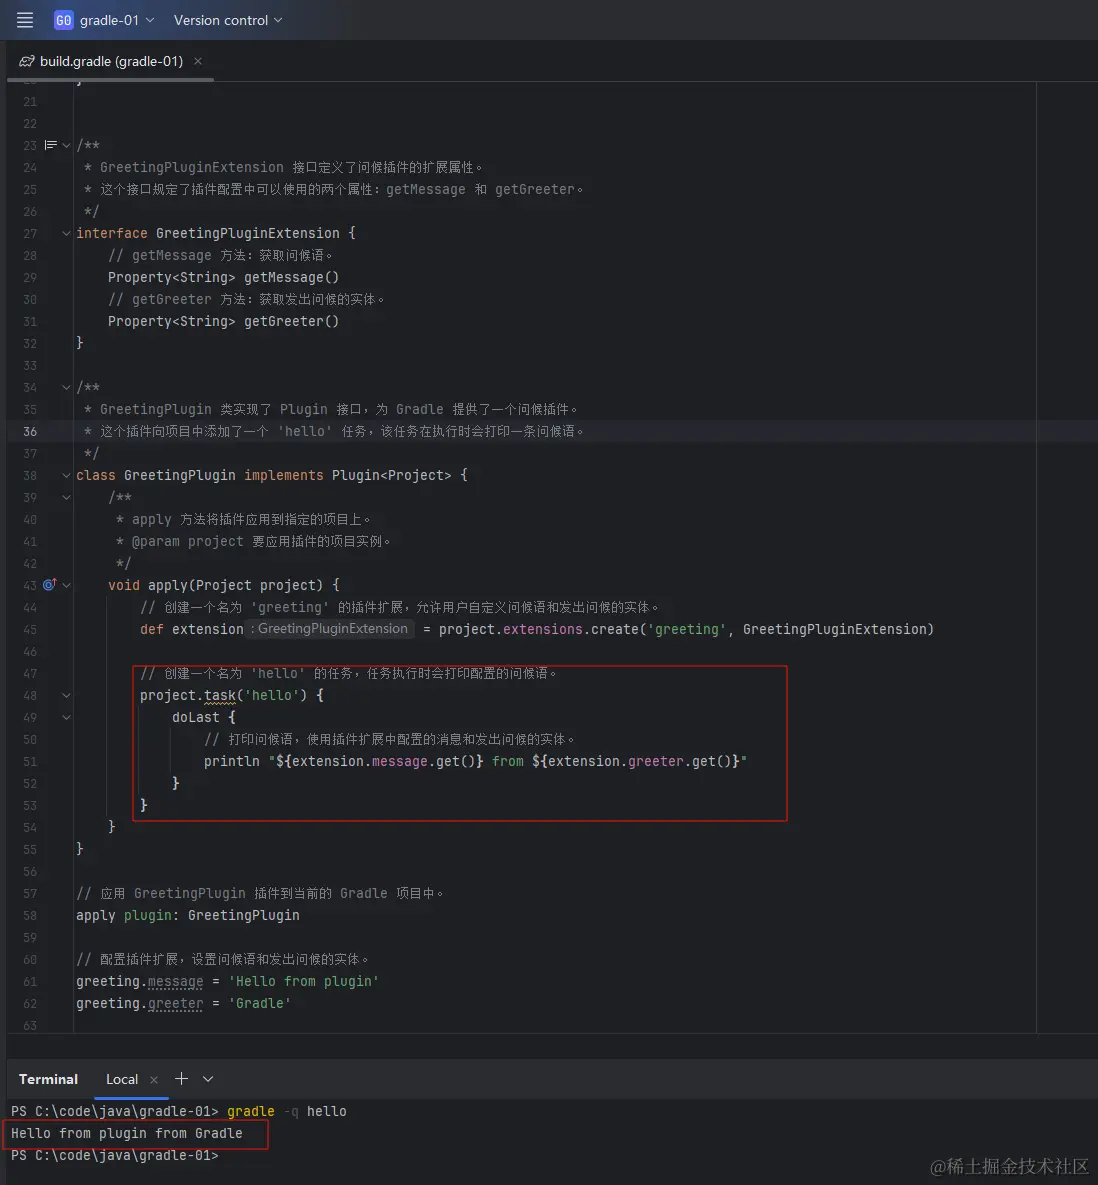Screen dimensions: 1098x1185
Task: Collapse the doc comment at line 34
Action: click(66, 387)
